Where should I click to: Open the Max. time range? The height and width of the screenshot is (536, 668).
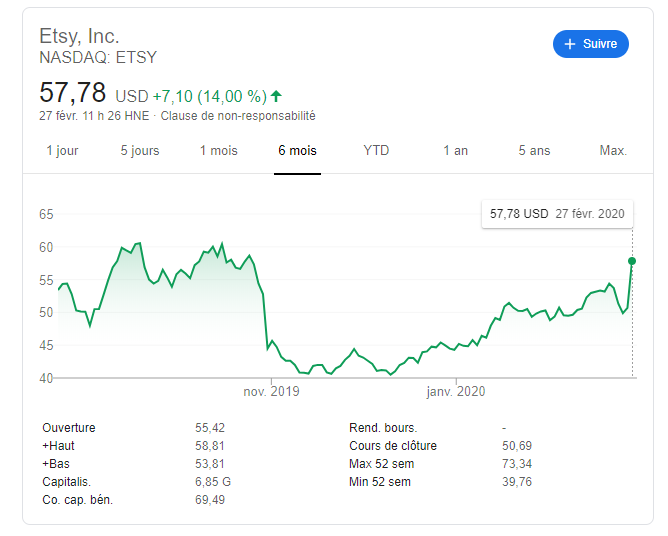pyautogui.click(x=613, y=150)
